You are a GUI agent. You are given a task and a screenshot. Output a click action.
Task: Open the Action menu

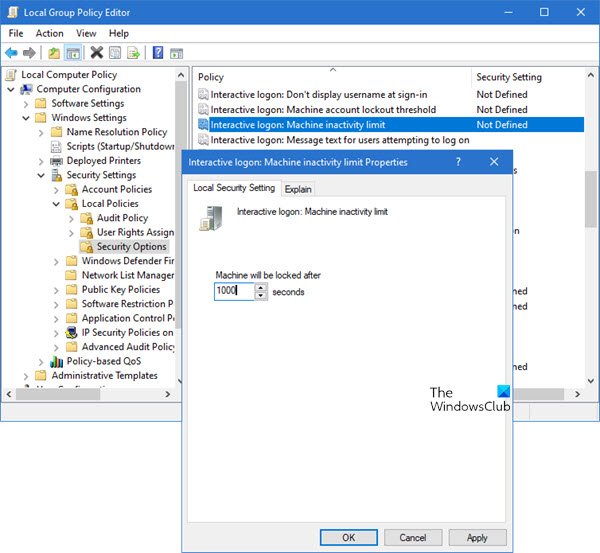point(49,33)
